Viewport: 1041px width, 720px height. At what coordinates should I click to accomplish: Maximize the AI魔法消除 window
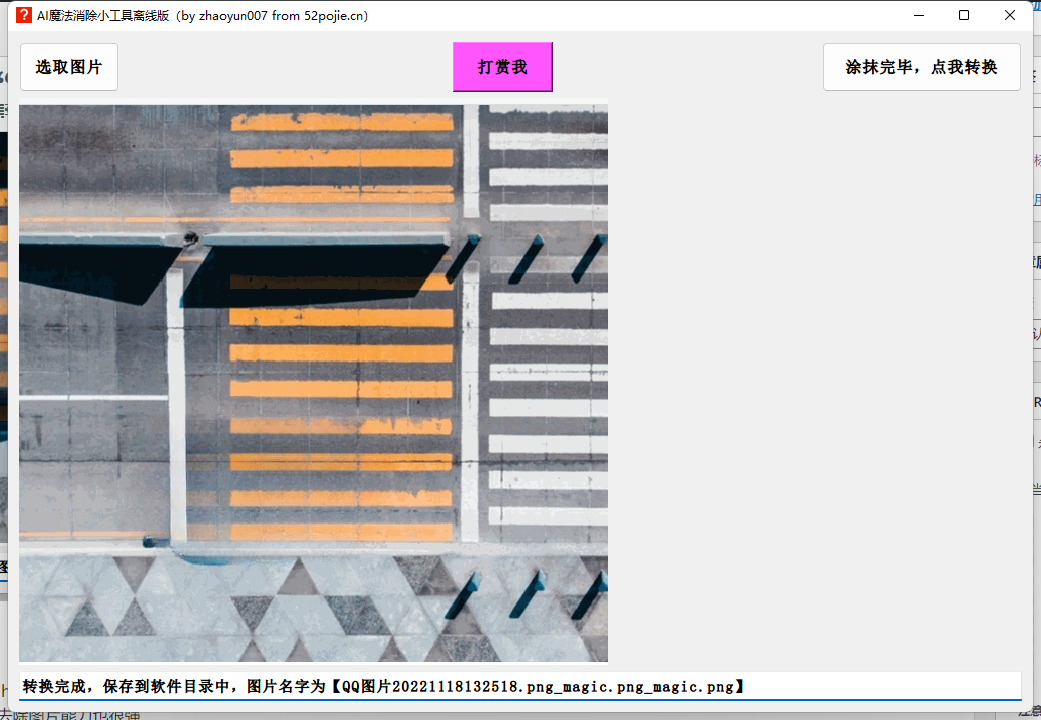(x=964, y=15)
